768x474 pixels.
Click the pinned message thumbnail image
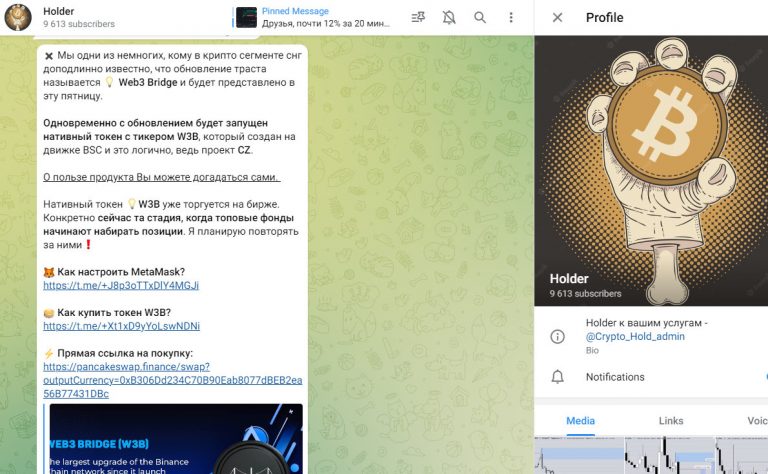(x=246, y=17)
